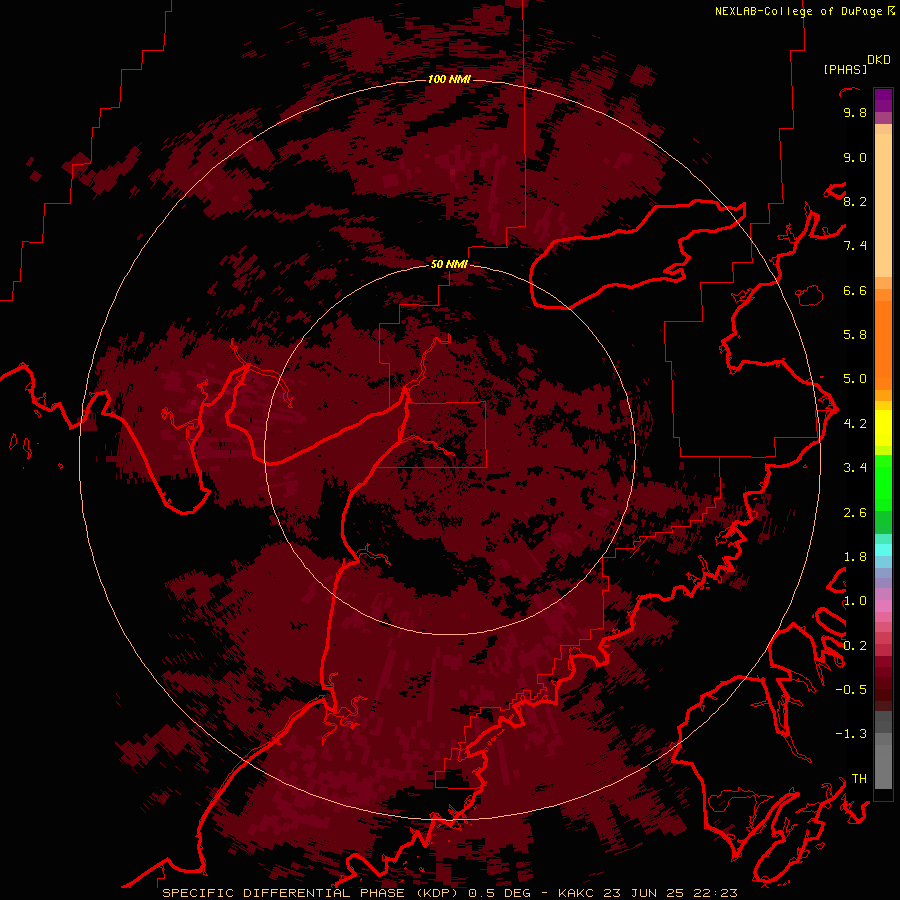Click the 9.0 value on color scale
Screen dimensions: 900x900
[x=855, y=158]
